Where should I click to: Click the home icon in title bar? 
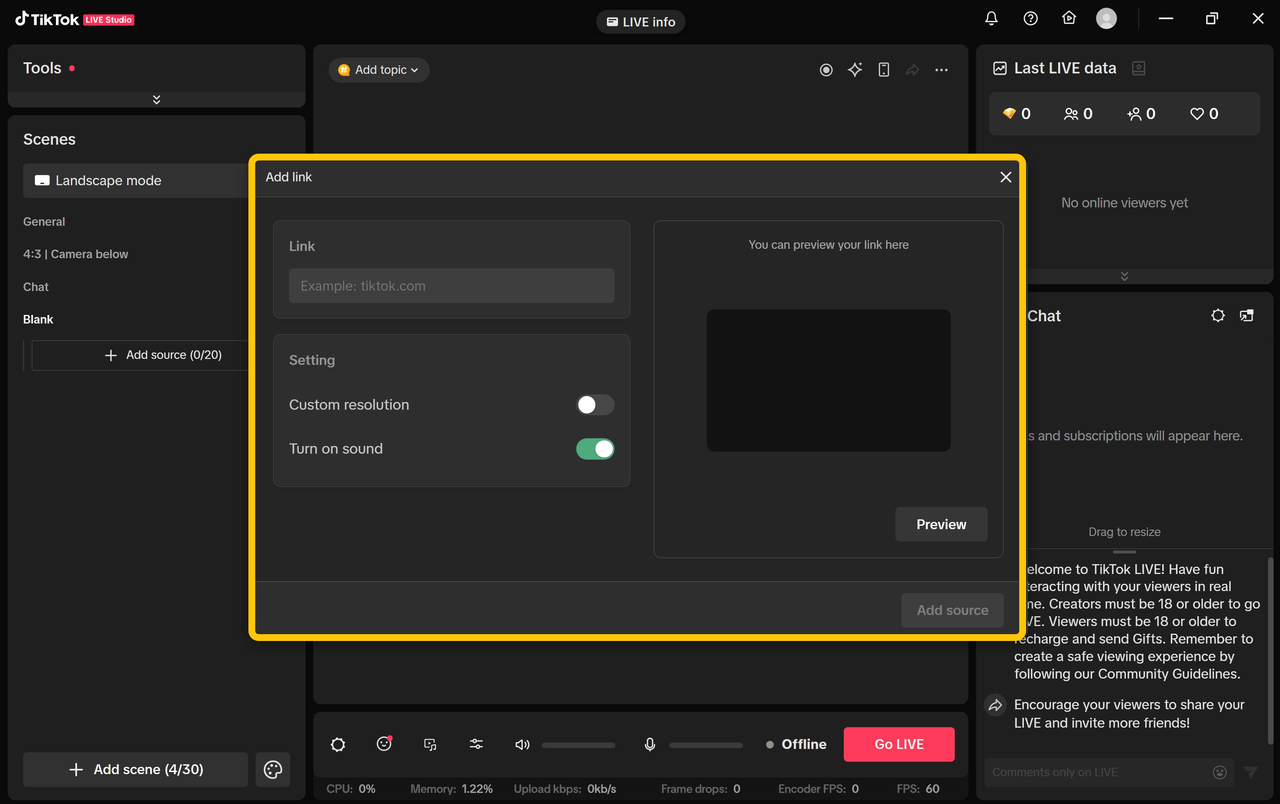coord(1069,19)
